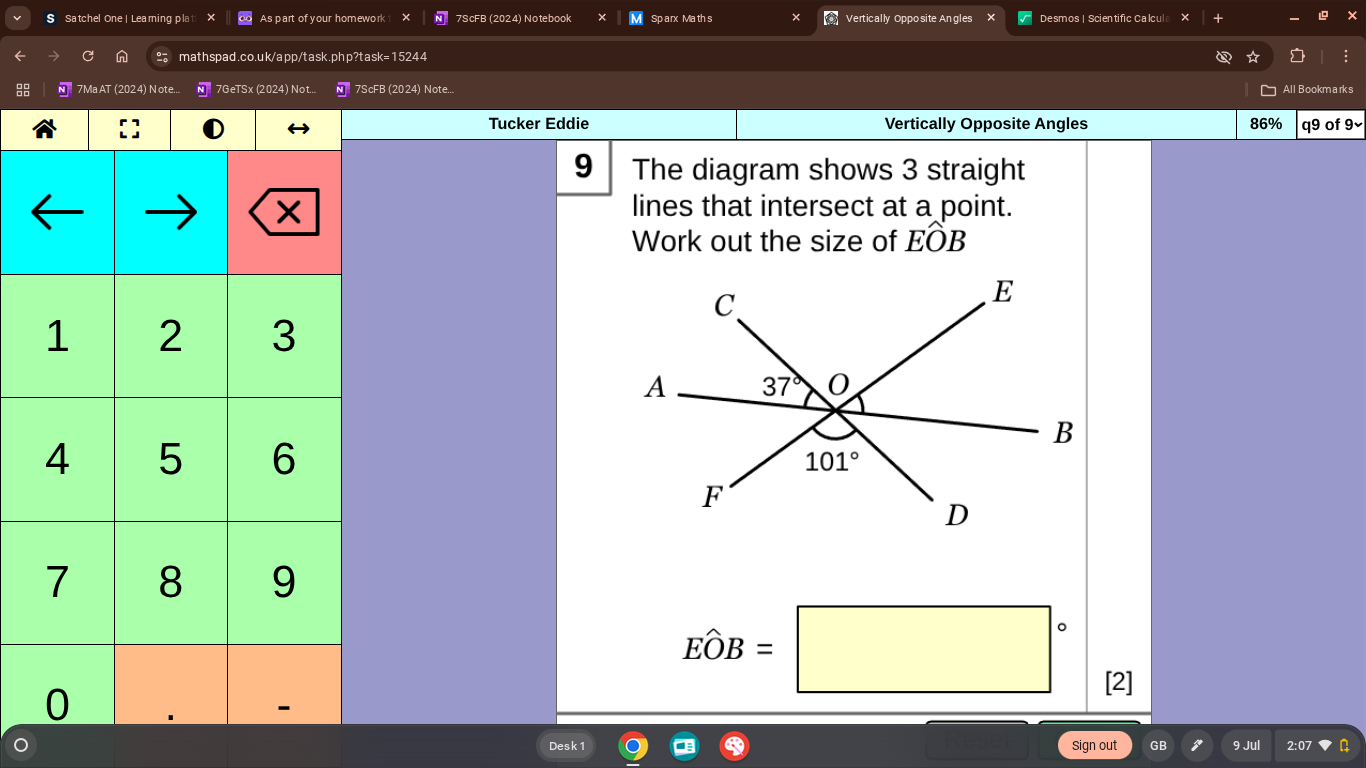This screenshot has width=1366, height=768.
Task: Click the address bar URL
Action: coord(303,57)
